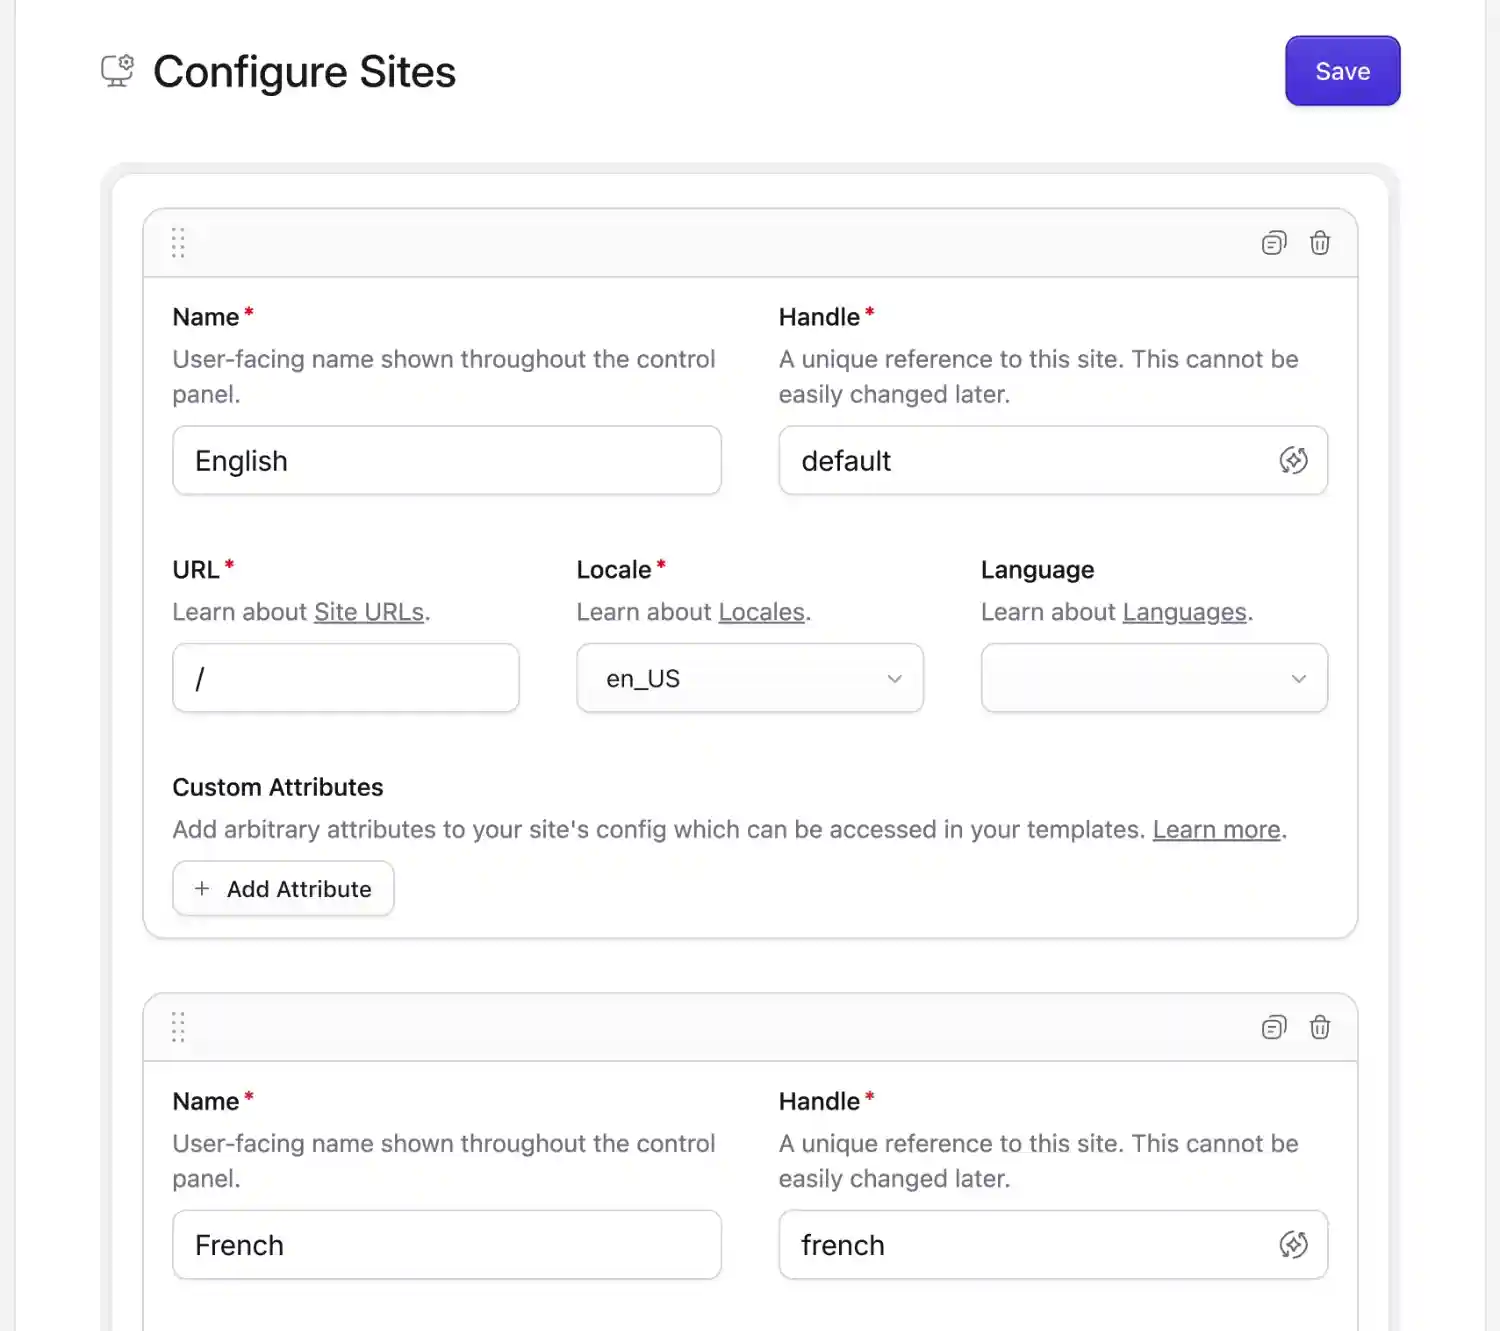Click the regenerate icon in default Handle field
Screen dimensions: 1500x1331
click(1295, 461)
